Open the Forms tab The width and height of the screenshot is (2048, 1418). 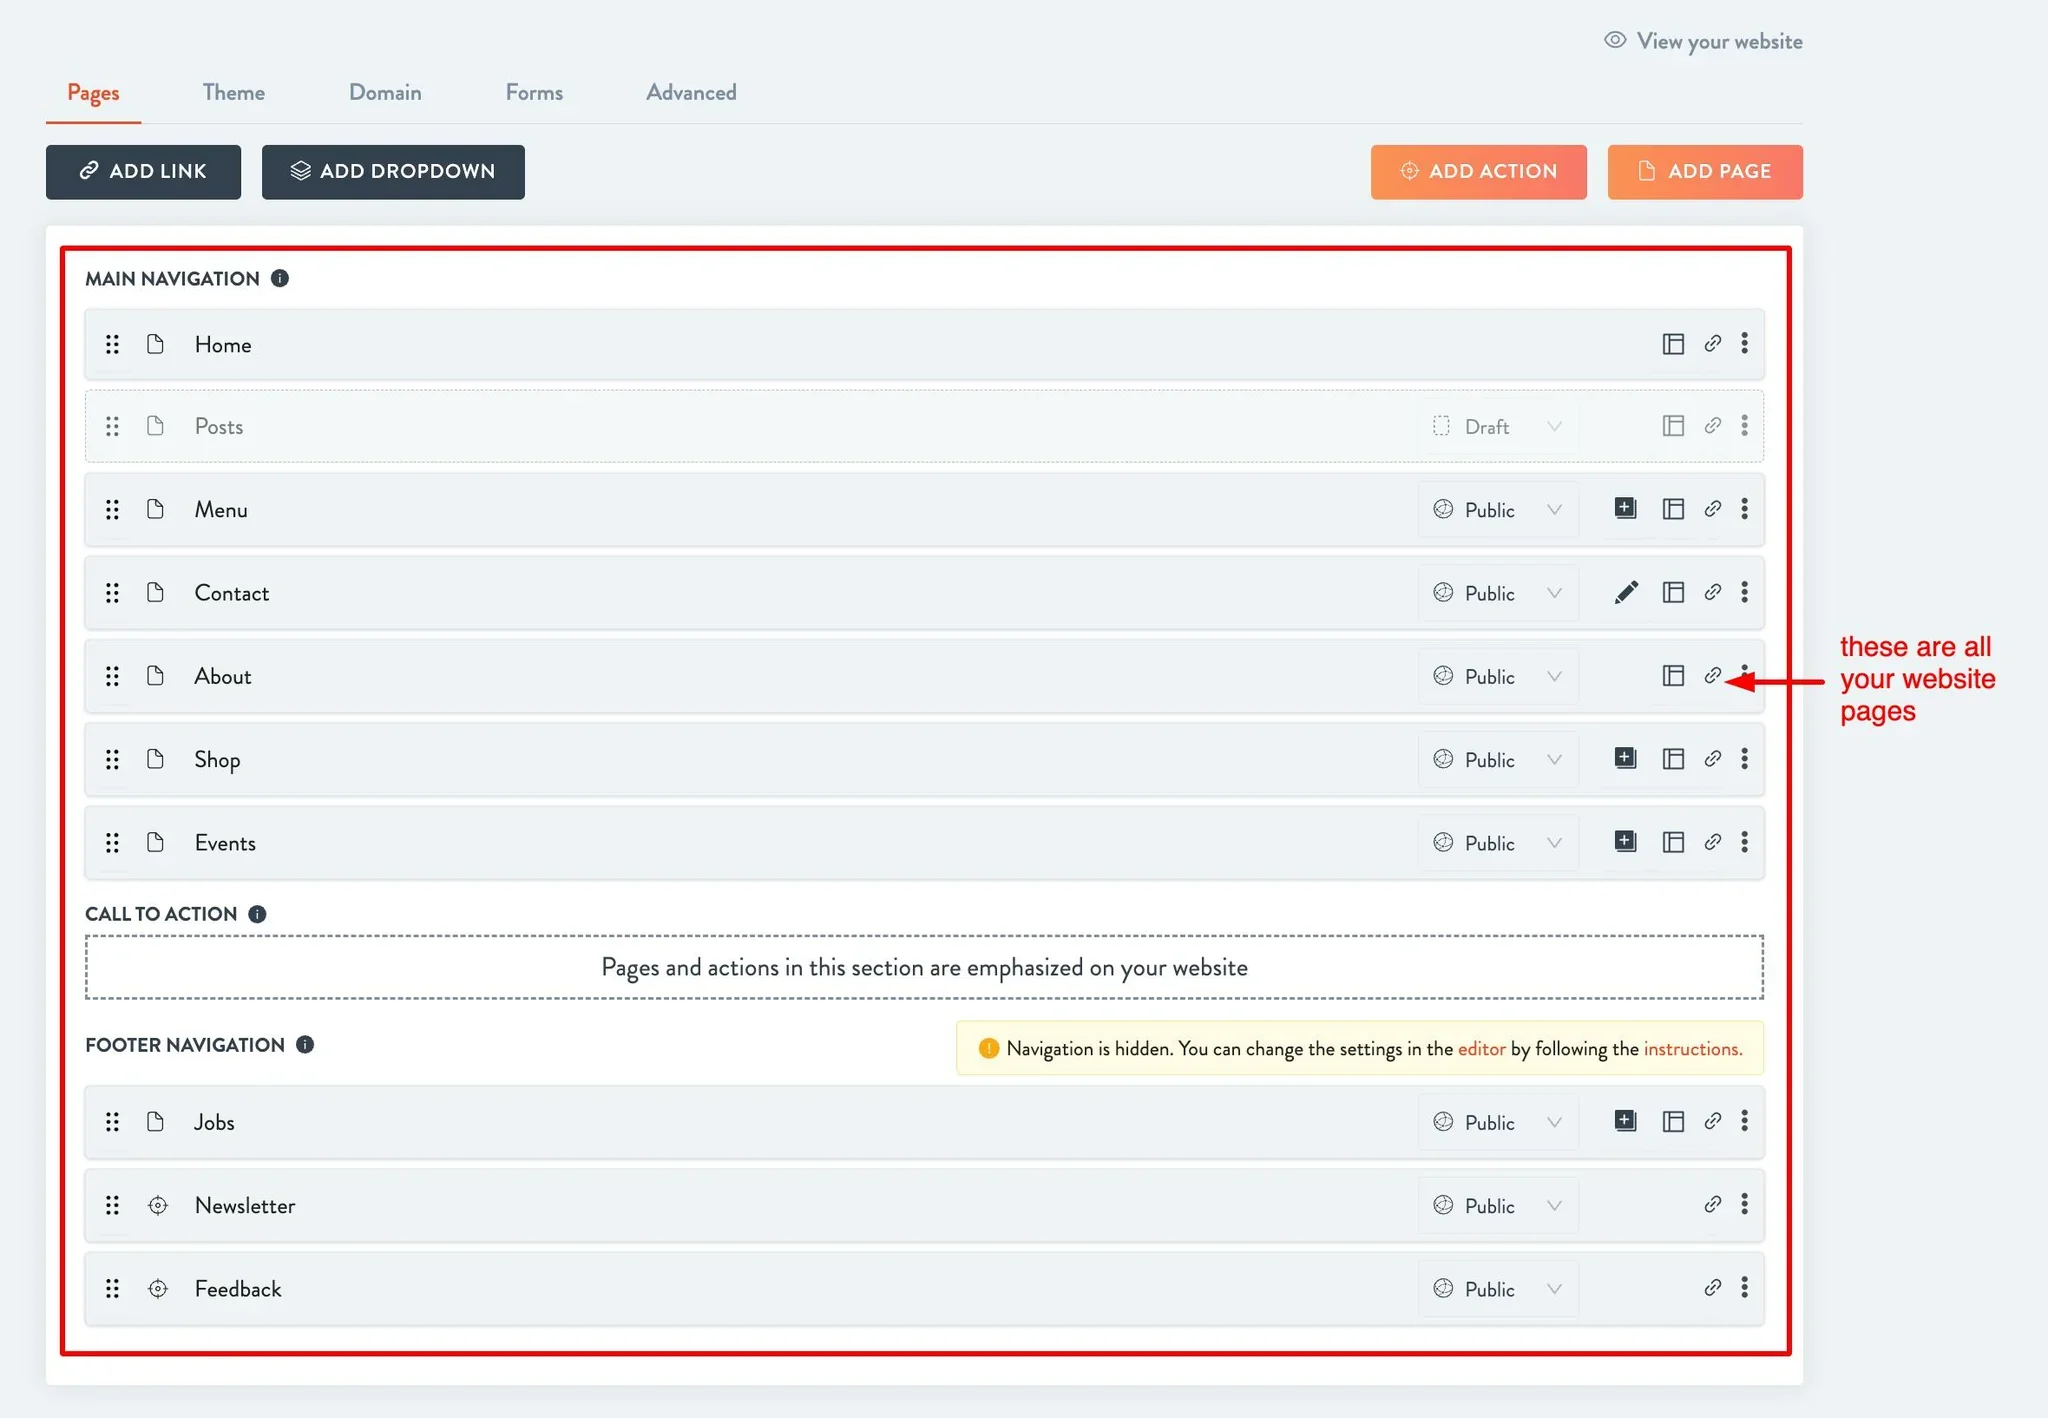(x=534, y=92)
